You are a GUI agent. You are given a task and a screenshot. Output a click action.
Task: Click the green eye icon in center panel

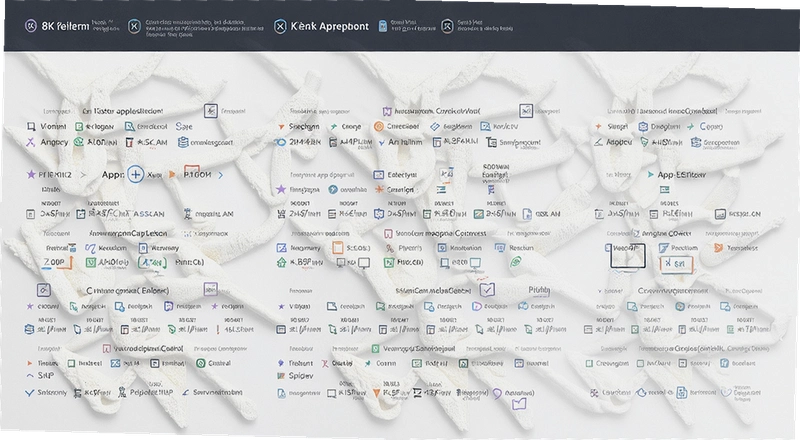pyautogui.click(x=515, y=262)
